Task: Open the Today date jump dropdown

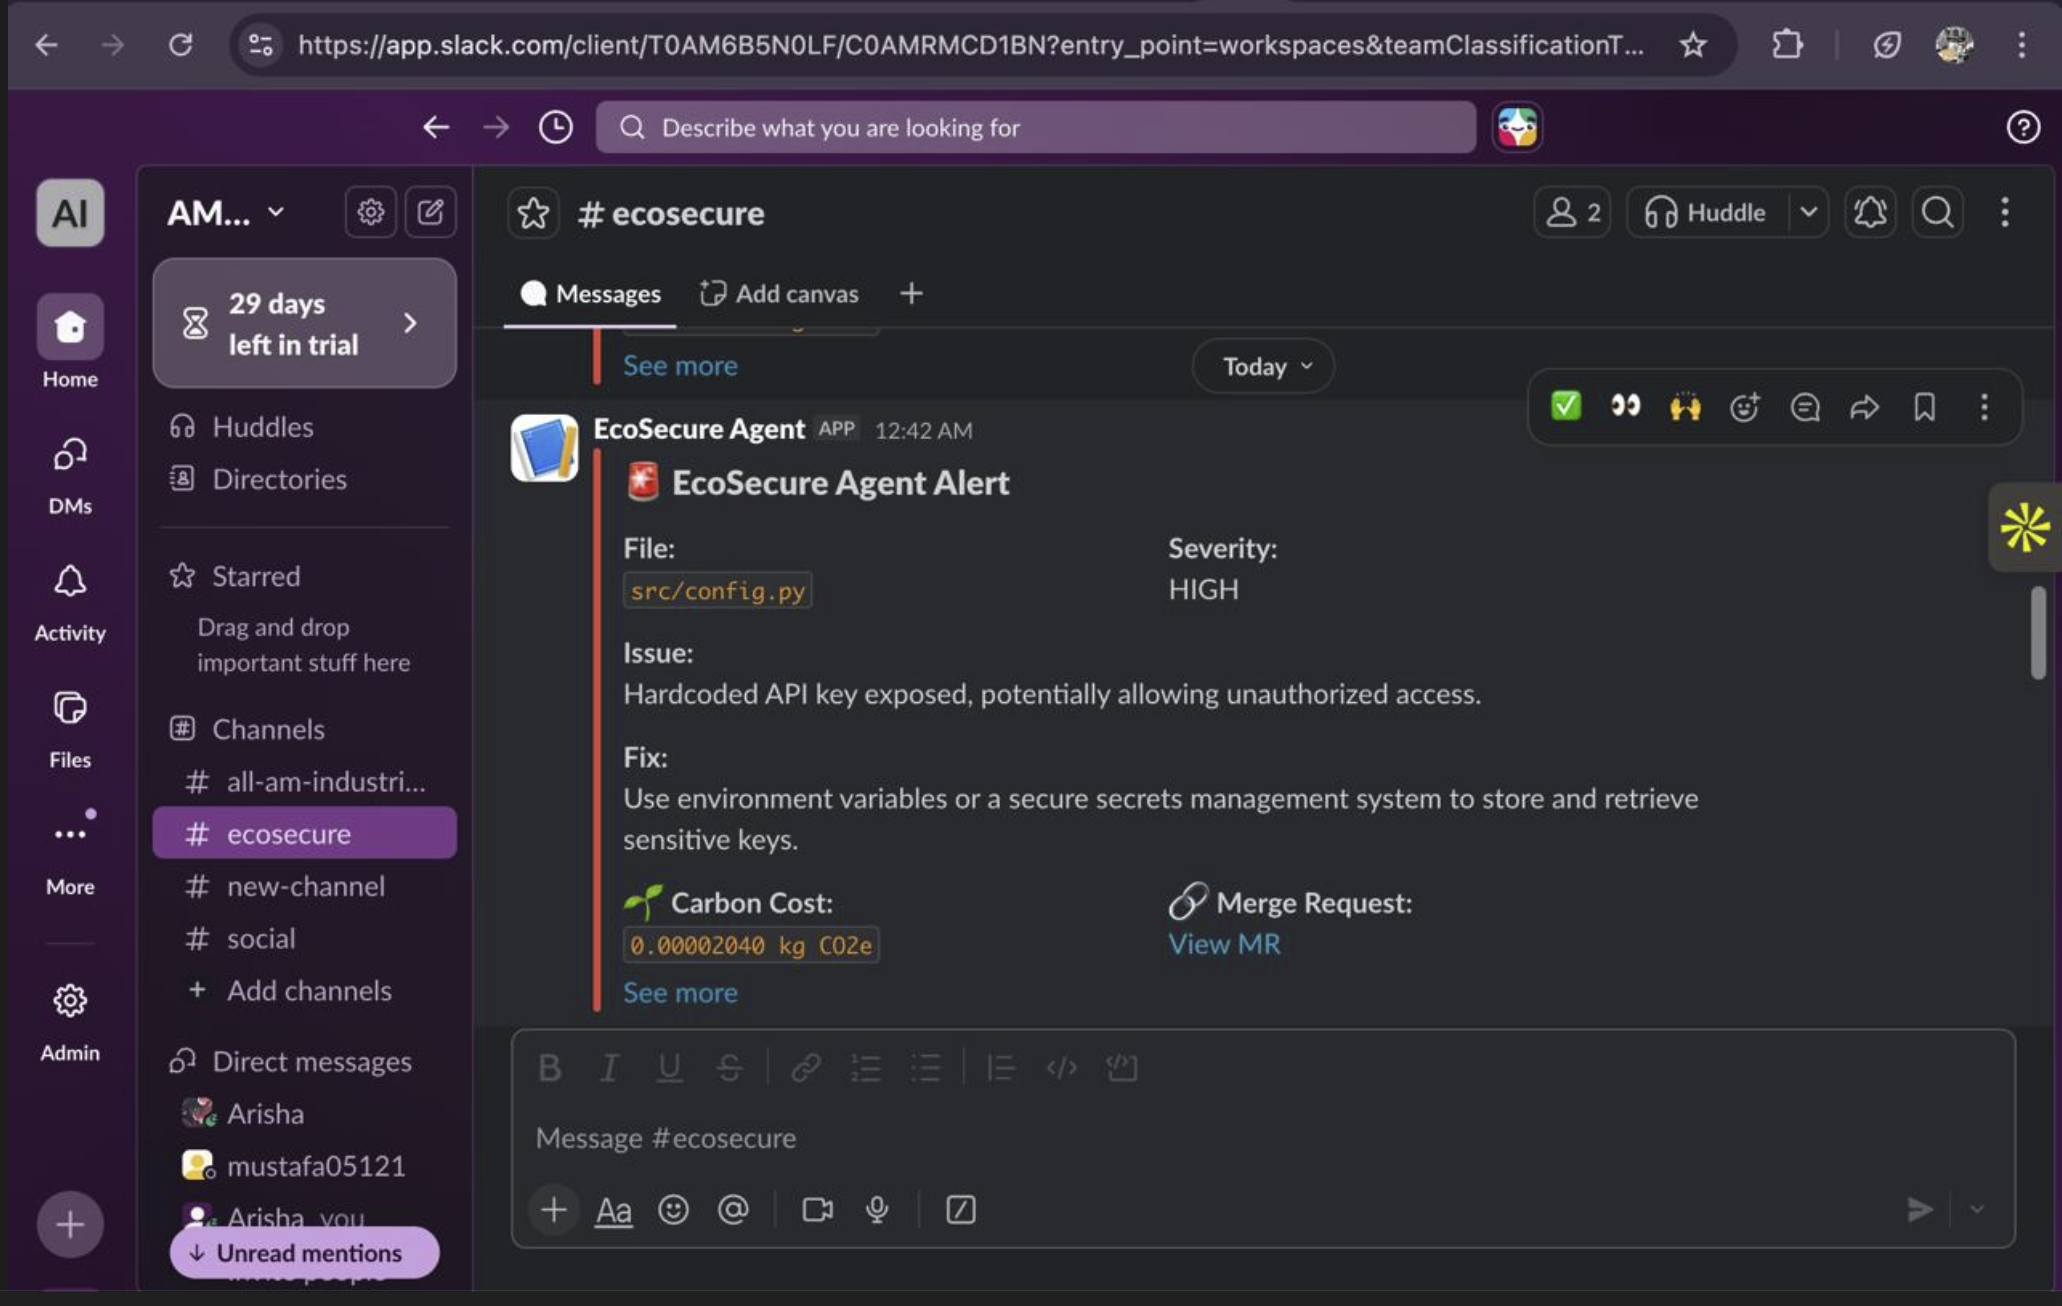Action: click(1264, 367)
